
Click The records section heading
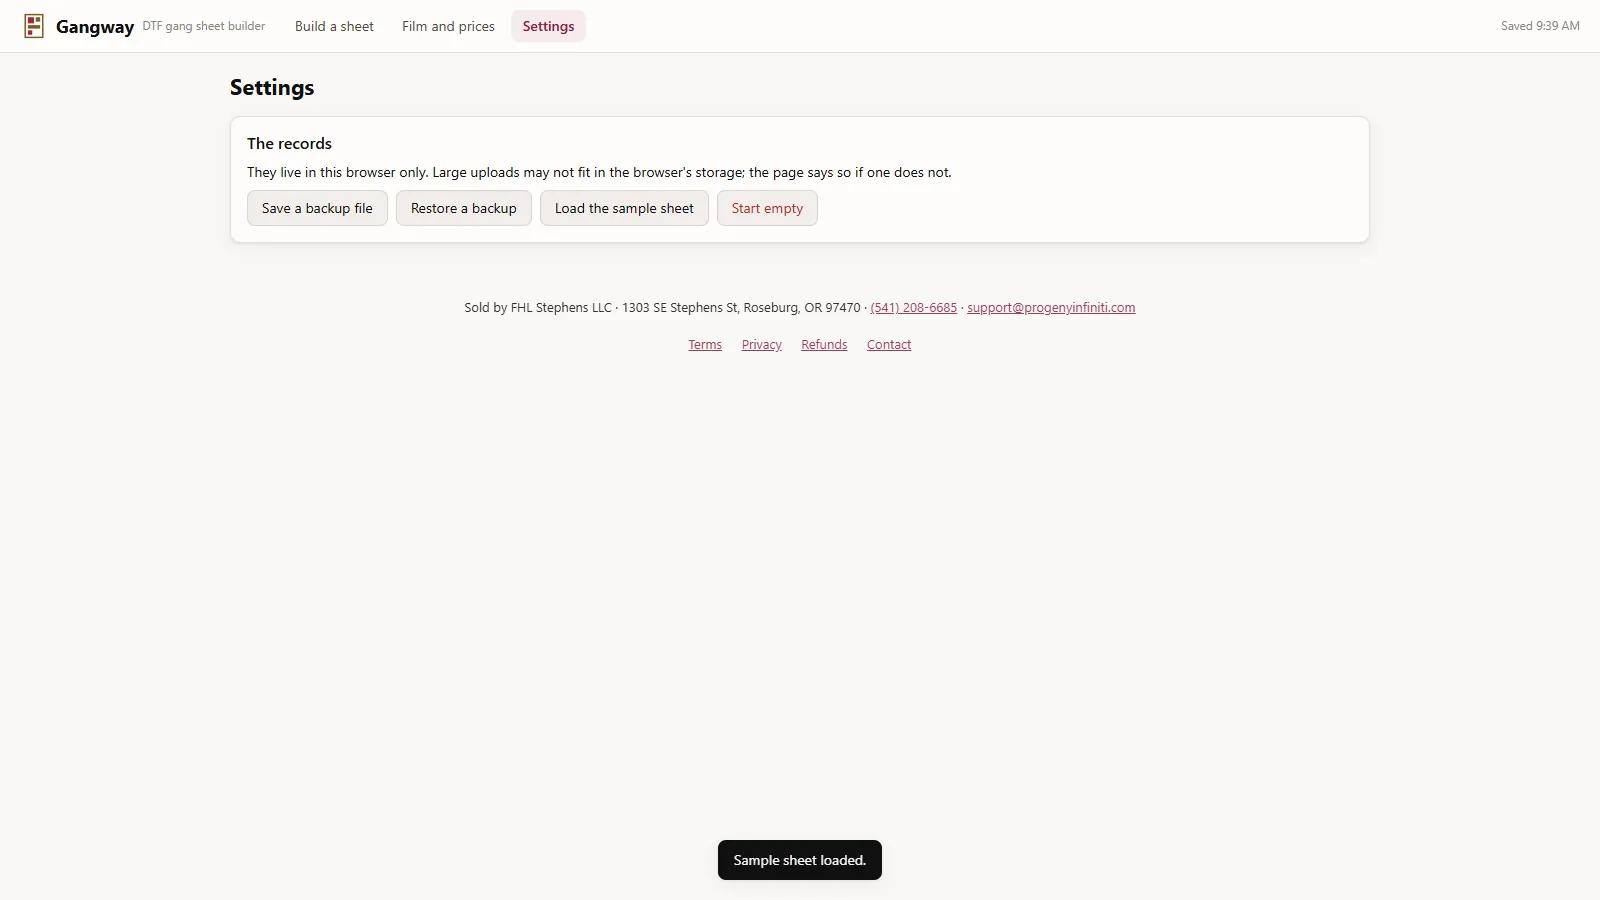(x=289, y=143)
